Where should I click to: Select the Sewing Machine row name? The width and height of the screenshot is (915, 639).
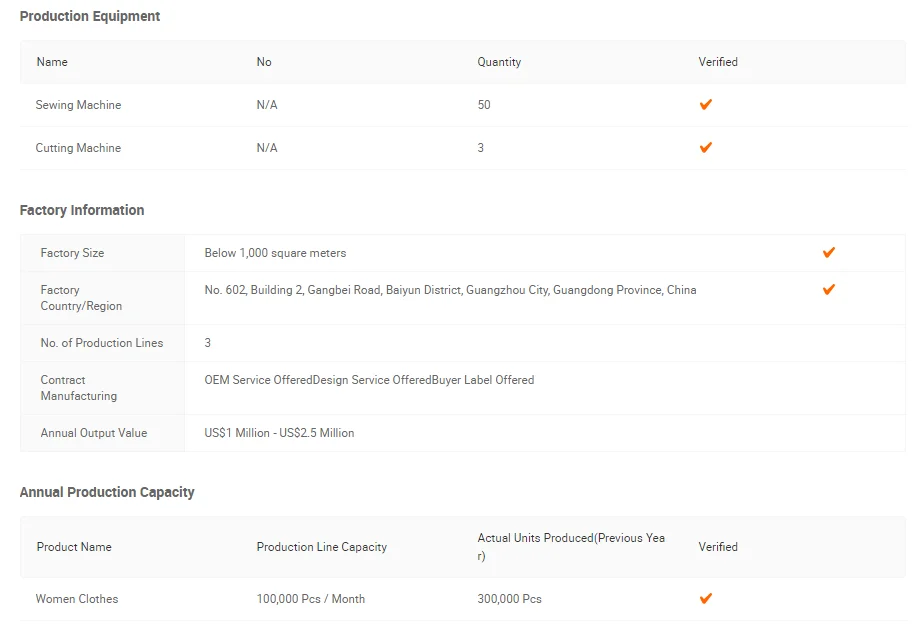(x=78, y=105)
